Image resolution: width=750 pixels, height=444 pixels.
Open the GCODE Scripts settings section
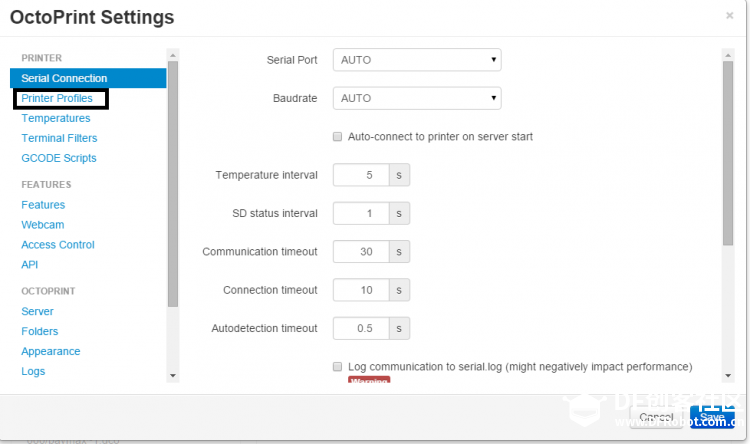coord(59,158)
